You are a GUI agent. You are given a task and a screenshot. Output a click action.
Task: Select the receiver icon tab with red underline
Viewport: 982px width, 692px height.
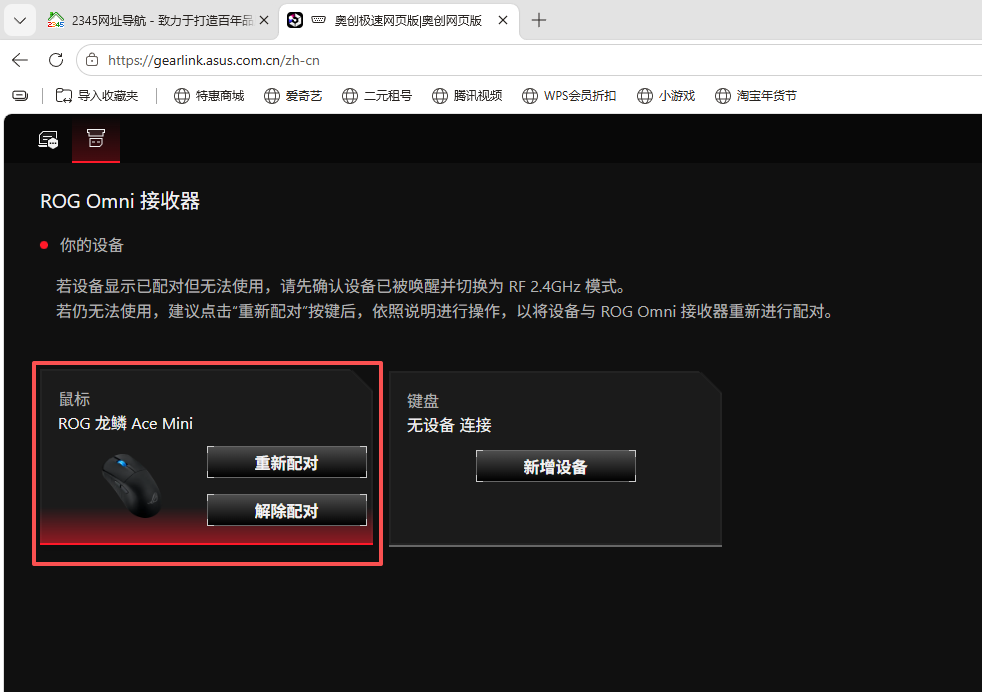tap(96, 139)
